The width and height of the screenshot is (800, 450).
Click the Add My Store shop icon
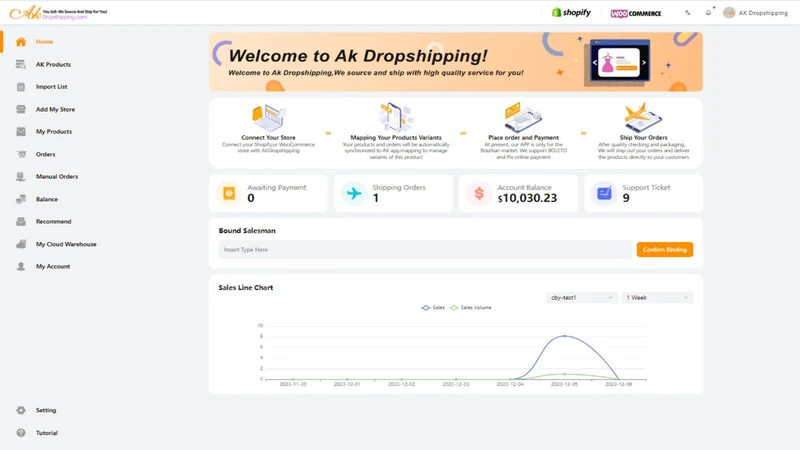pyautogui.click(x=21, y=109)
